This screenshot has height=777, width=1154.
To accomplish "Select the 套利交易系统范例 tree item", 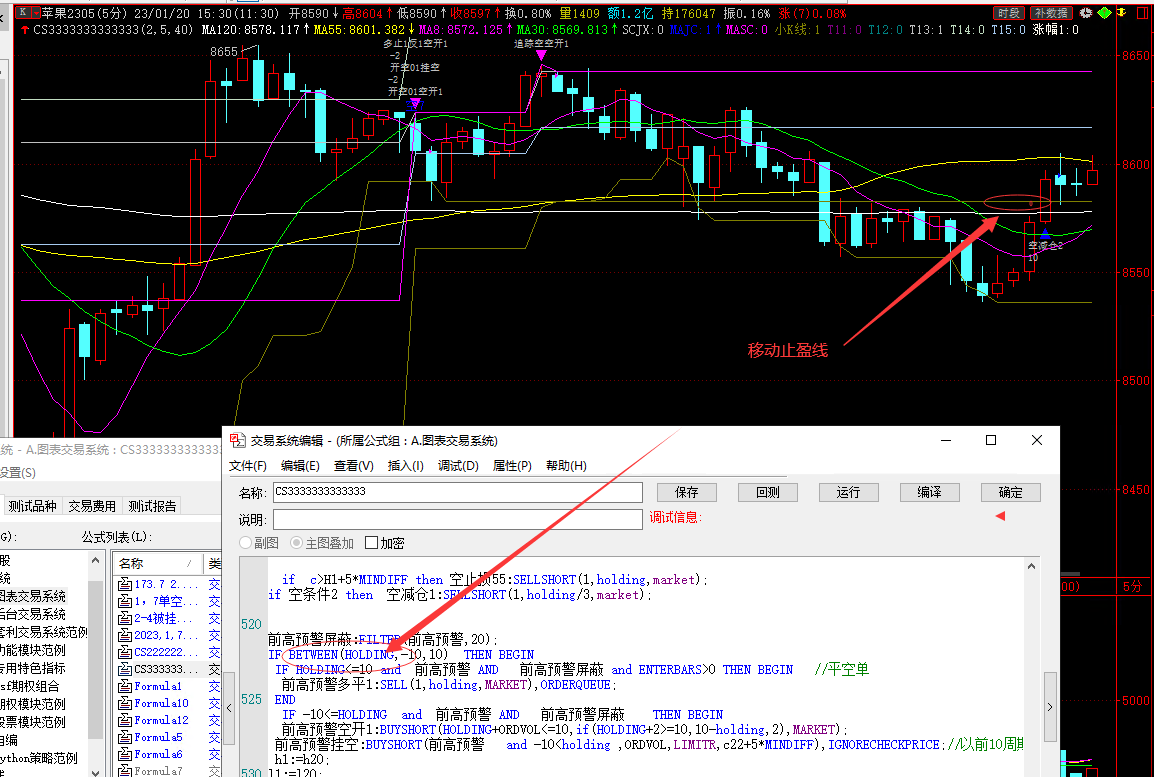I will (43, 632).
